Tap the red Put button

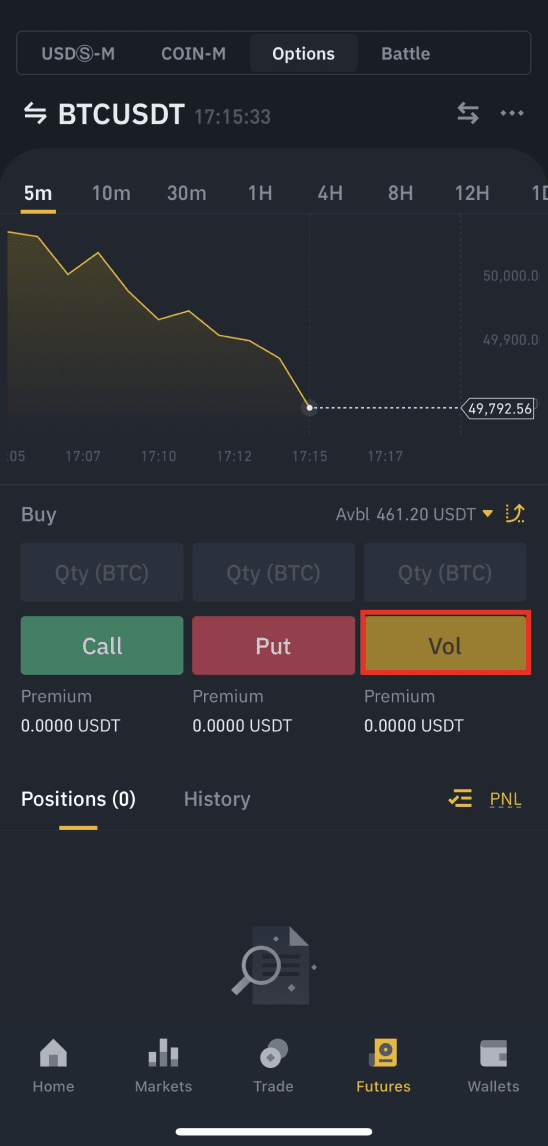tap(273, 645)
